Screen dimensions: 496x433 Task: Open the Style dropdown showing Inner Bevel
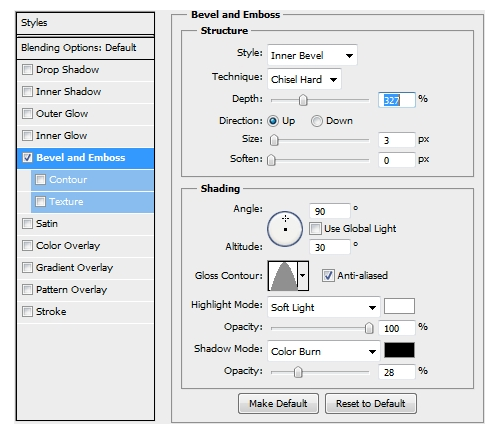pos(312,55)
